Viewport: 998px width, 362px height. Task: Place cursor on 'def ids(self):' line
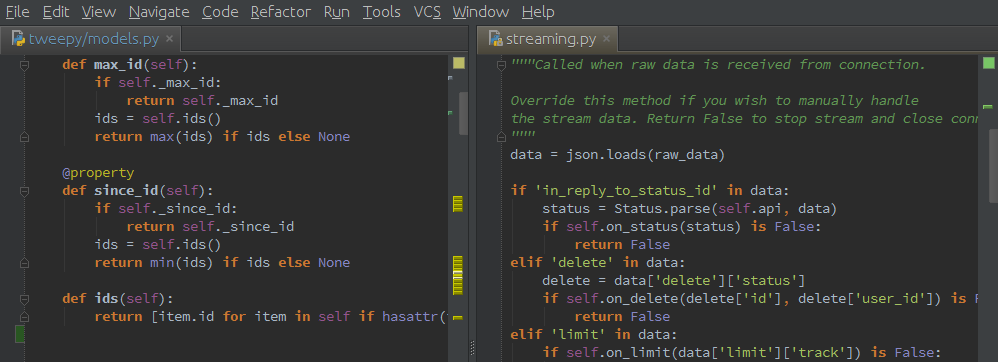click(118, 298)
